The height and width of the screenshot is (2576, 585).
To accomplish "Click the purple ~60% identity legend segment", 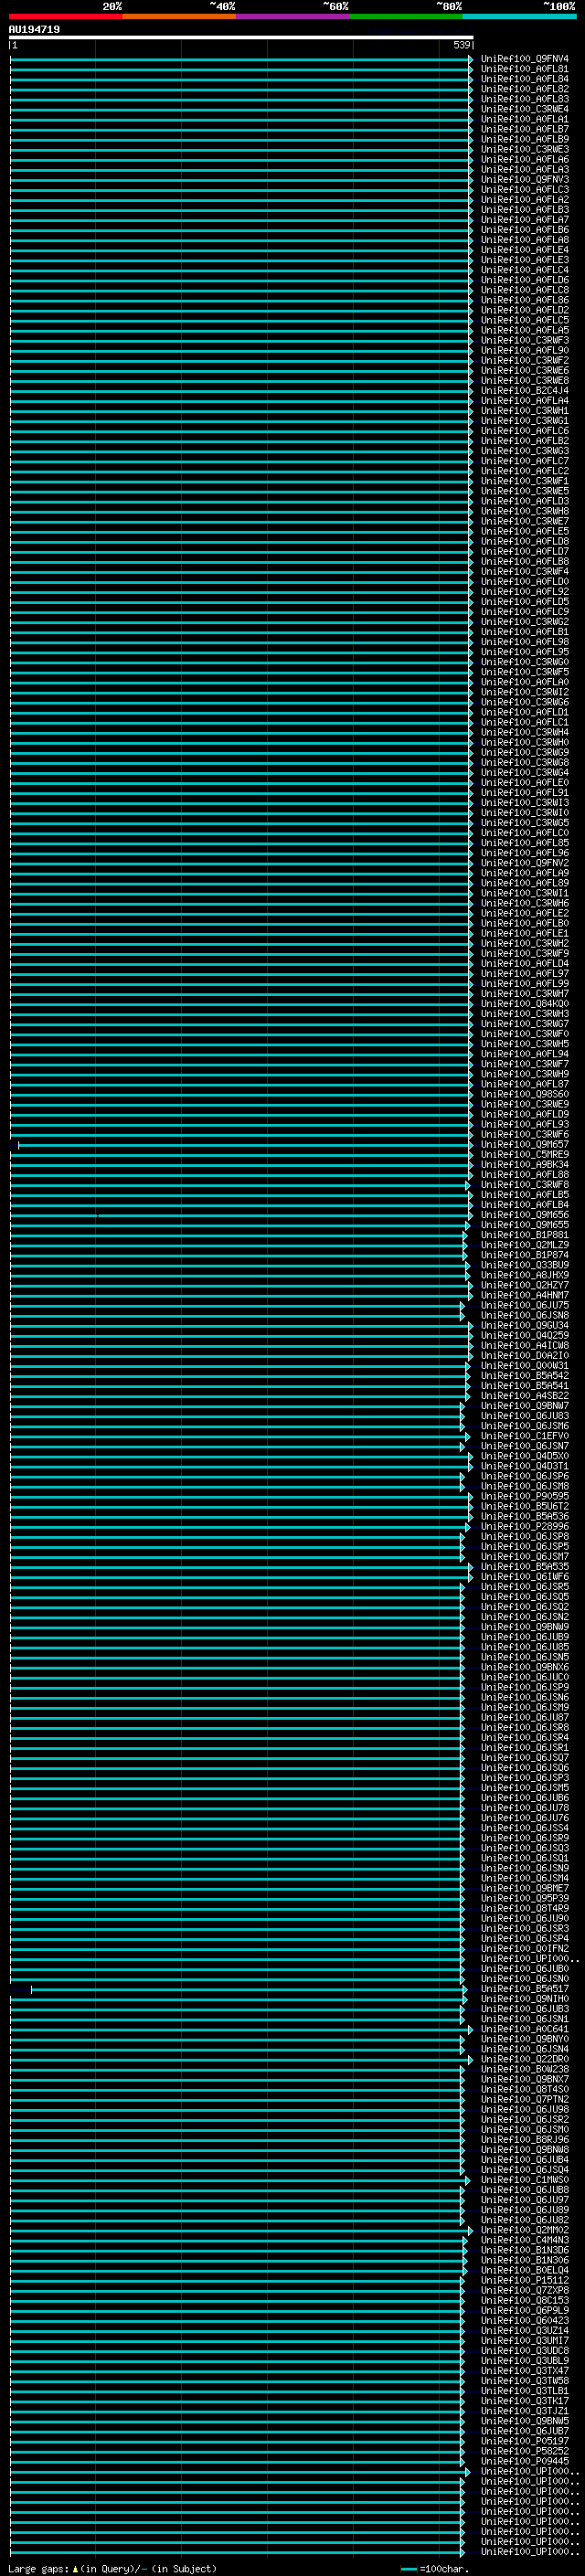I will click(293, 16).
